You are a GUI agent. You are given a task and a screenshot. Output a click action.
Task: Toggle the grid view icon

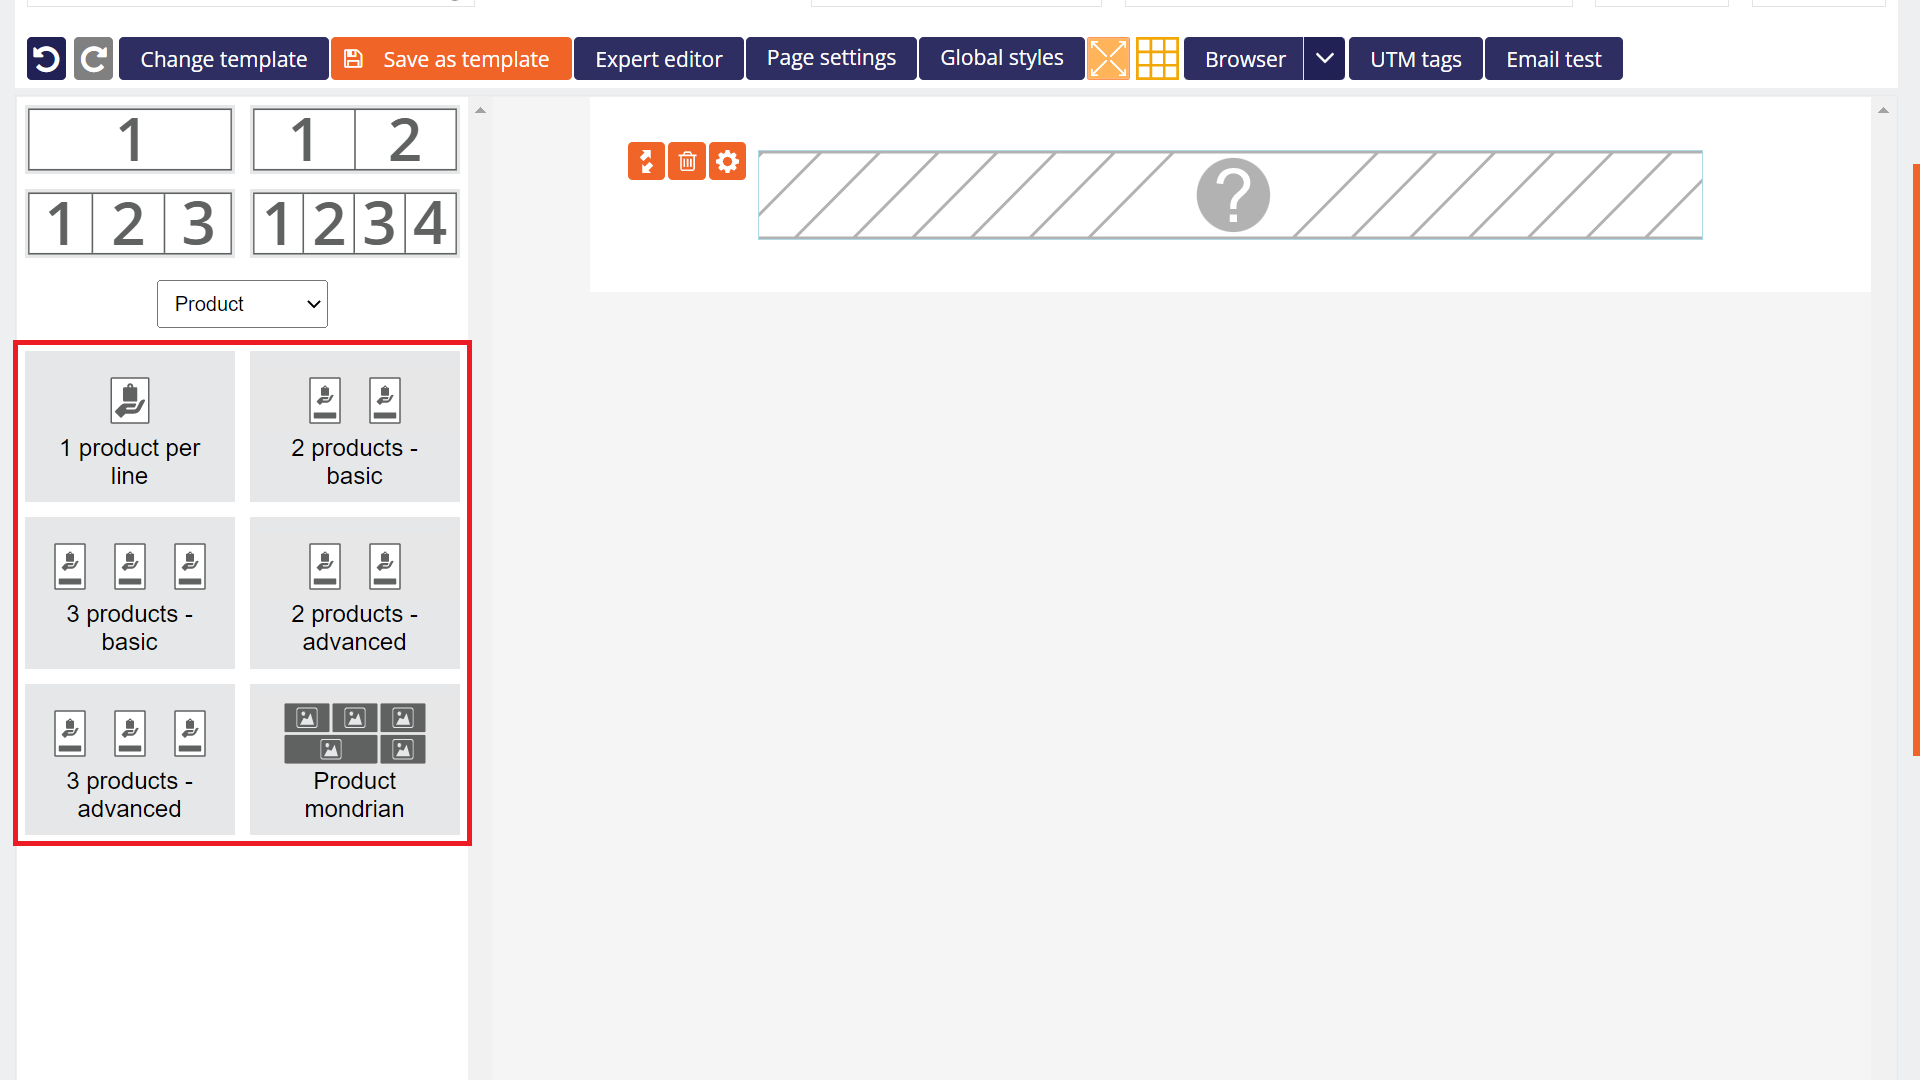pos(1156,59)
